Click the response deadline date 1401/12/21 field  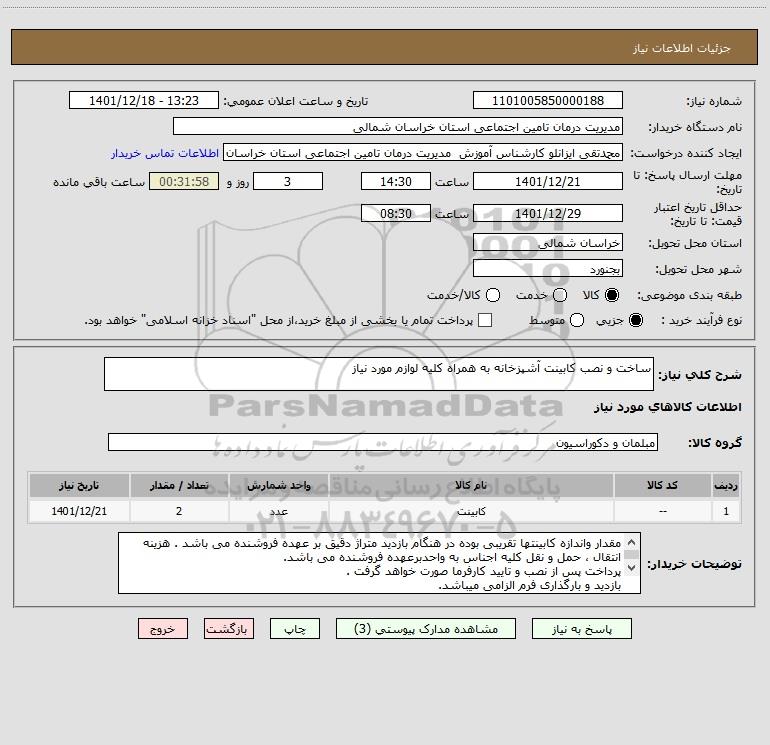pos(548,181)
